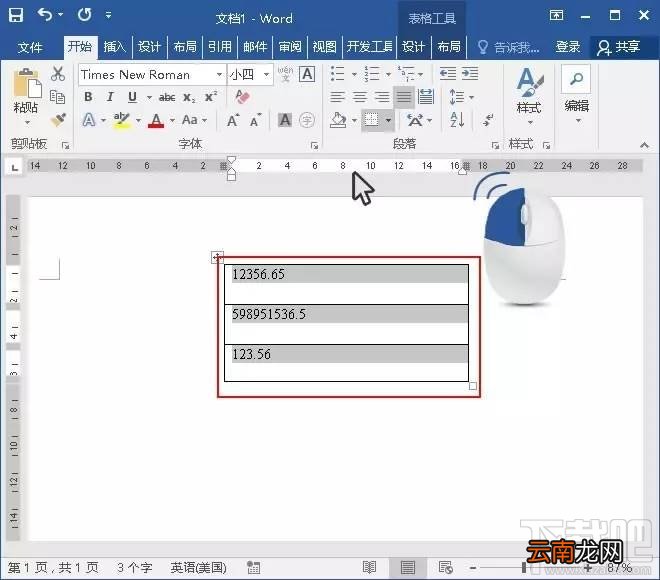Viewport: 660px width, 580px height.
Task: Open the Font dialog launcher
Action: point(314,146)
